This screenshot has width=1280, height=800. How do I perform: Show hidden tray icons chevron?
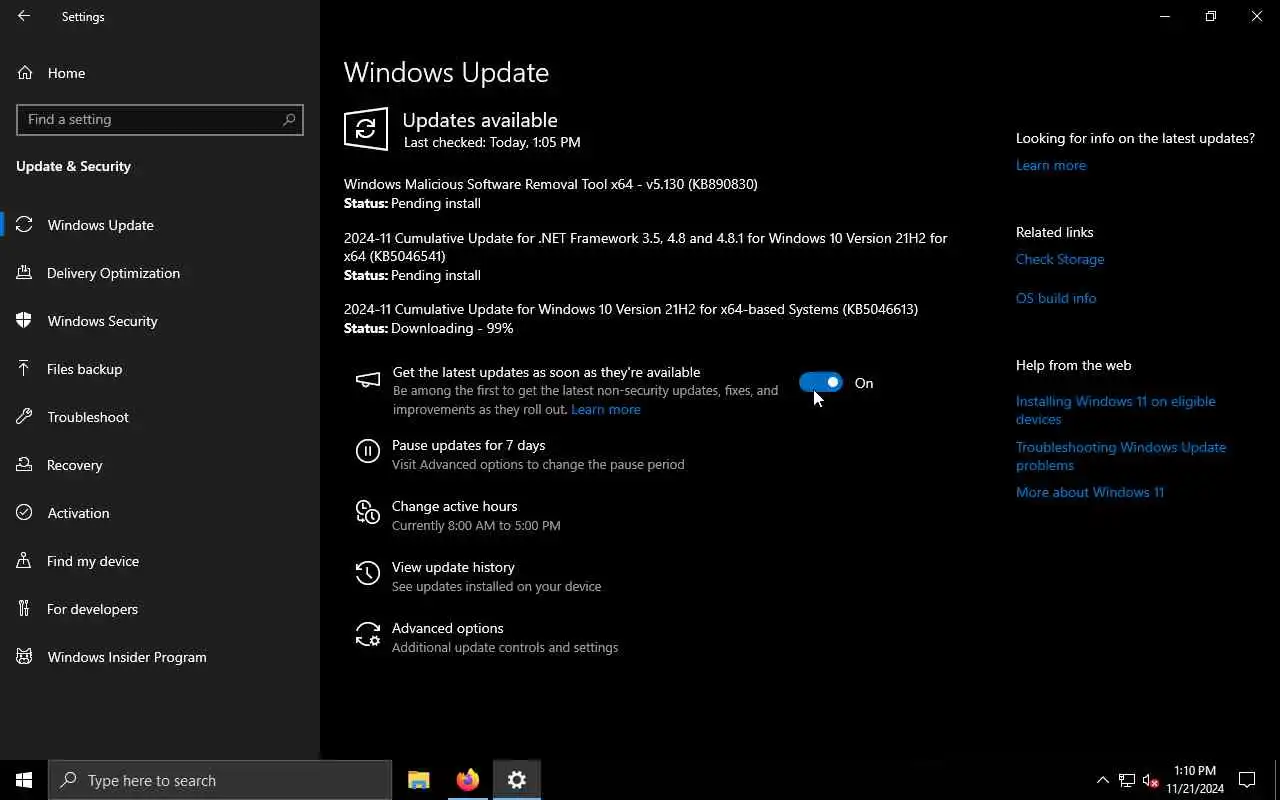coord(1103,780)
